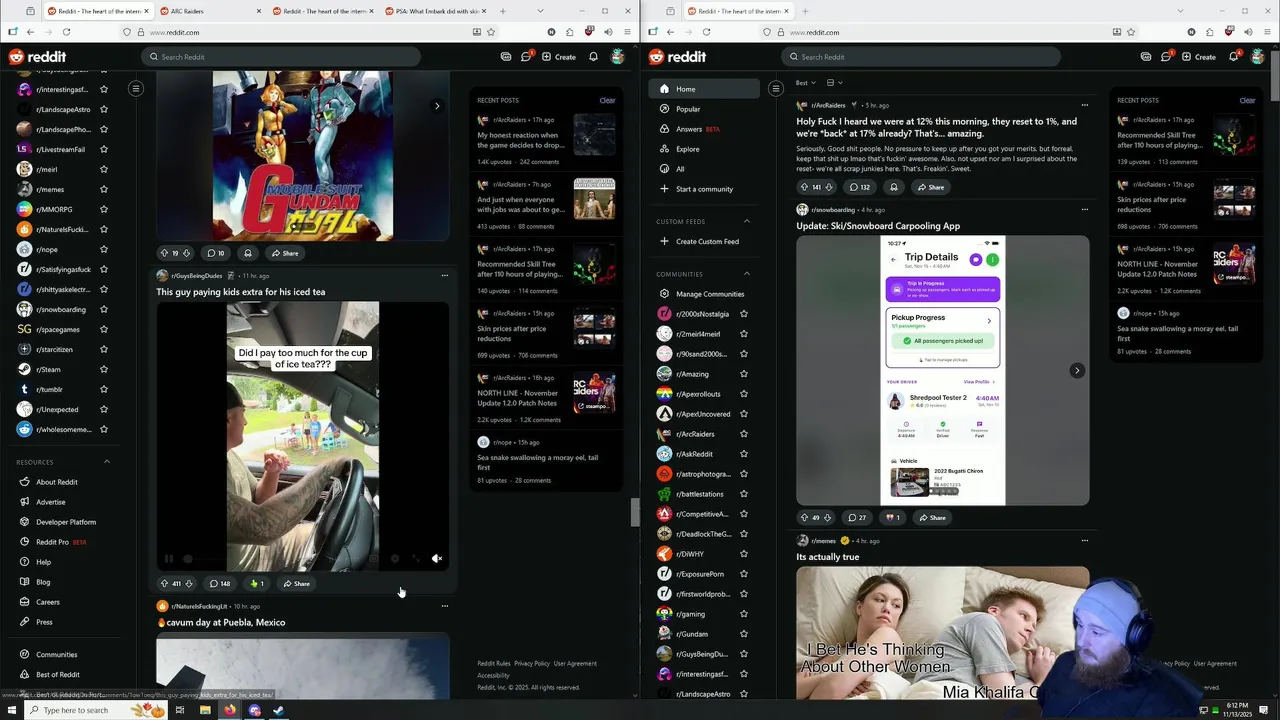Play or pause the iced tea video
Viewport: 1280px width, 720px height.
(168, 559)
